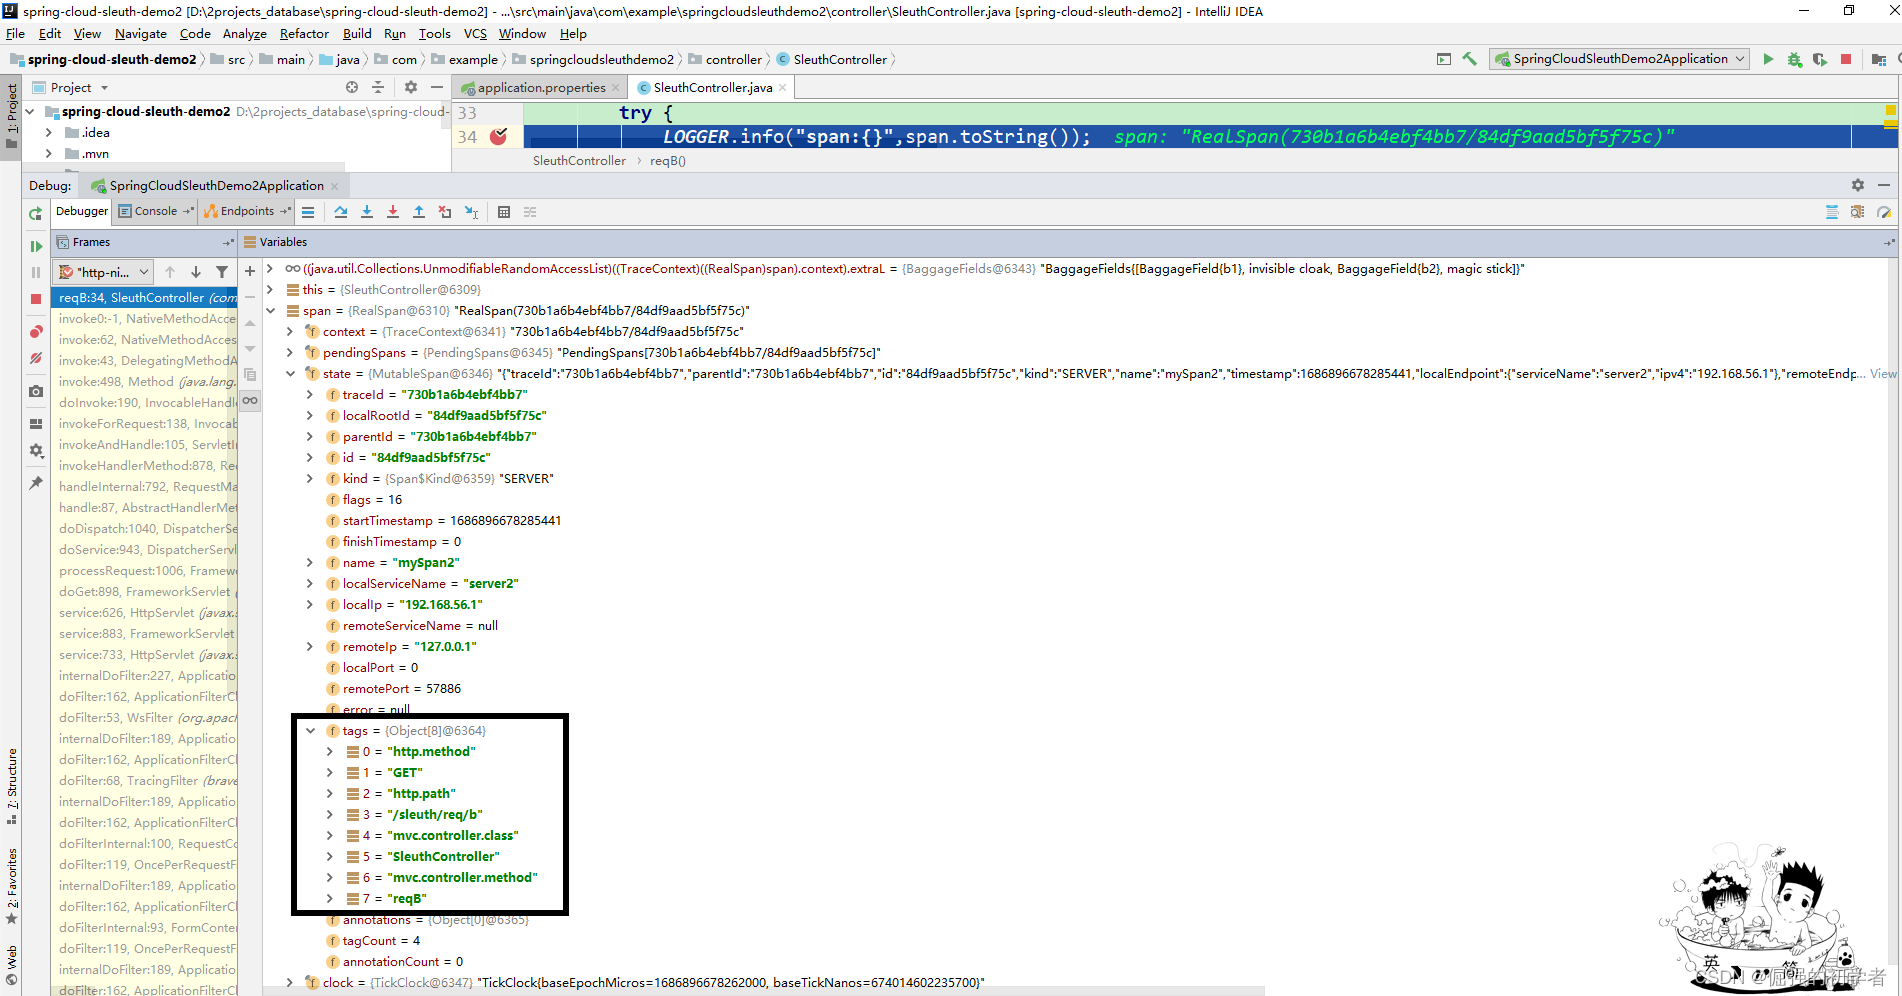Debug application with the bug icon in top toolbar
This screenshot has height=996, width=1902.
(1794, 59)
